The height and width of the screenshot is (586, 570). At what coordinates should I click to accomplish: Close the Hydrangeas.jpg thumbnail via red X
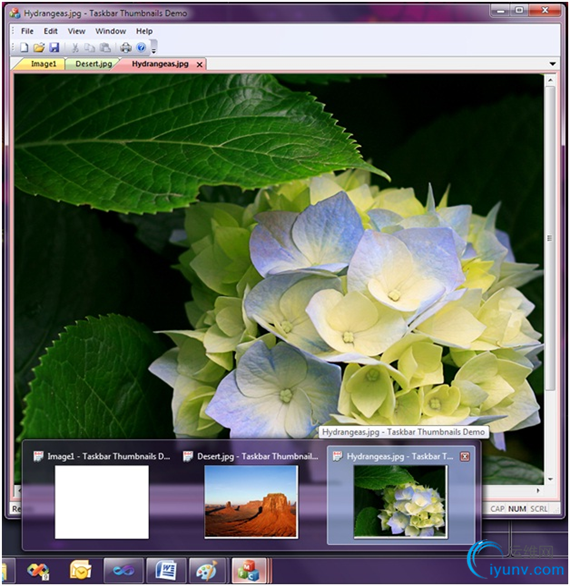[465, 456]
